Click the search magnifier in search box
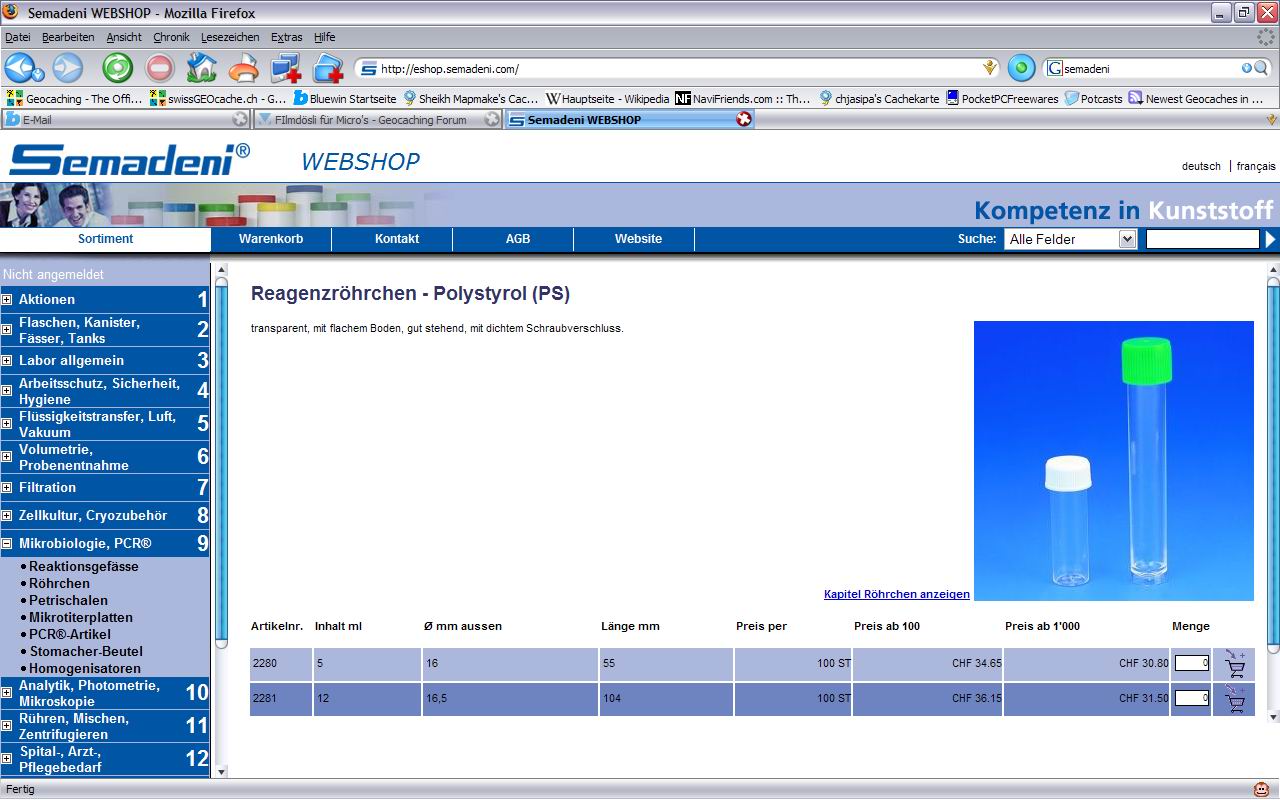The image size is (1280, 800). (x=1262, y=68)
